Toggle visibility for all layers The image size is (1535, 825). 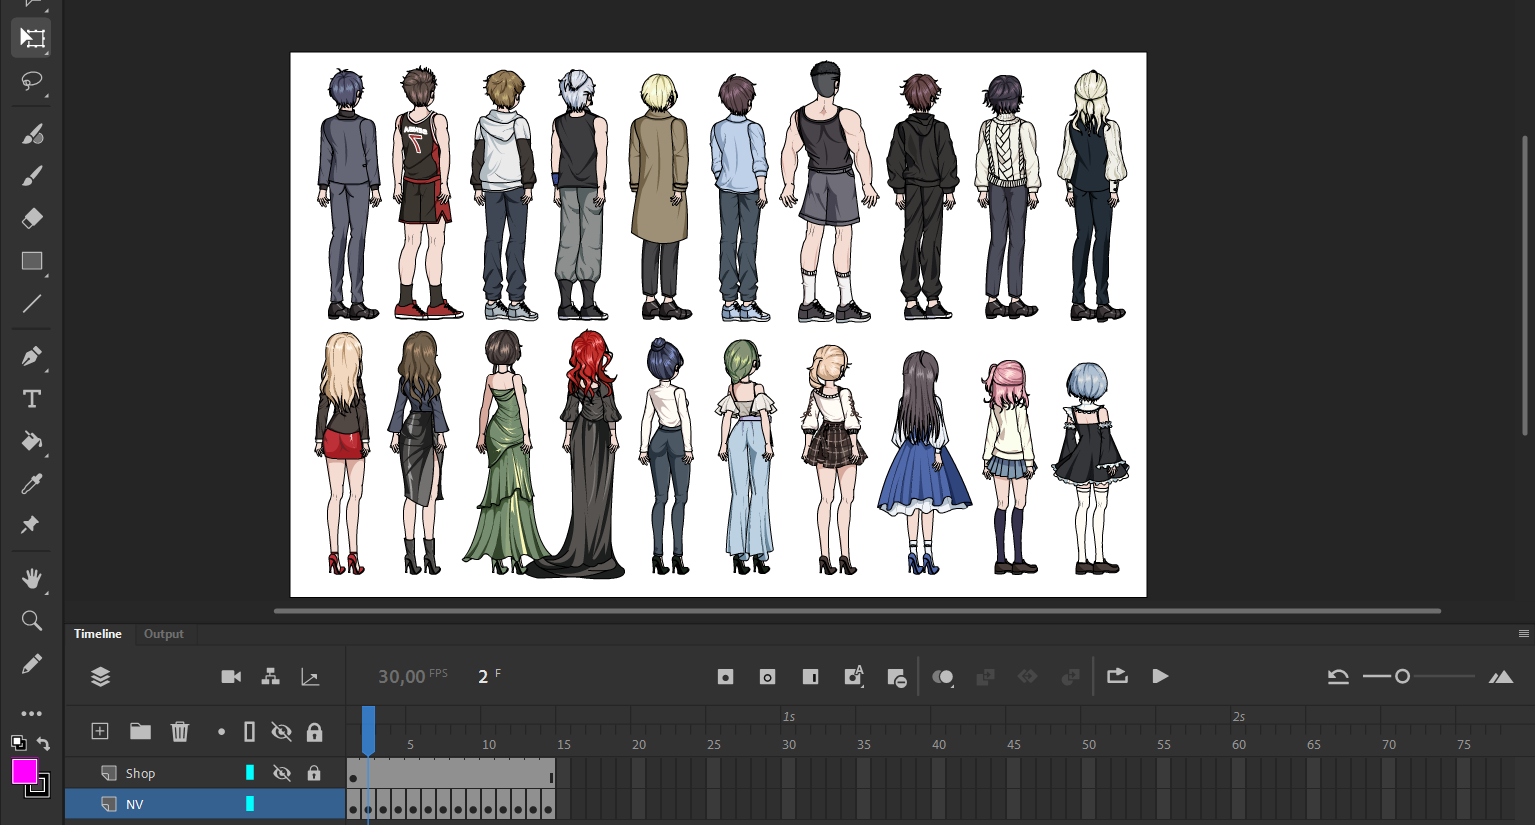(x=282, y=732)
